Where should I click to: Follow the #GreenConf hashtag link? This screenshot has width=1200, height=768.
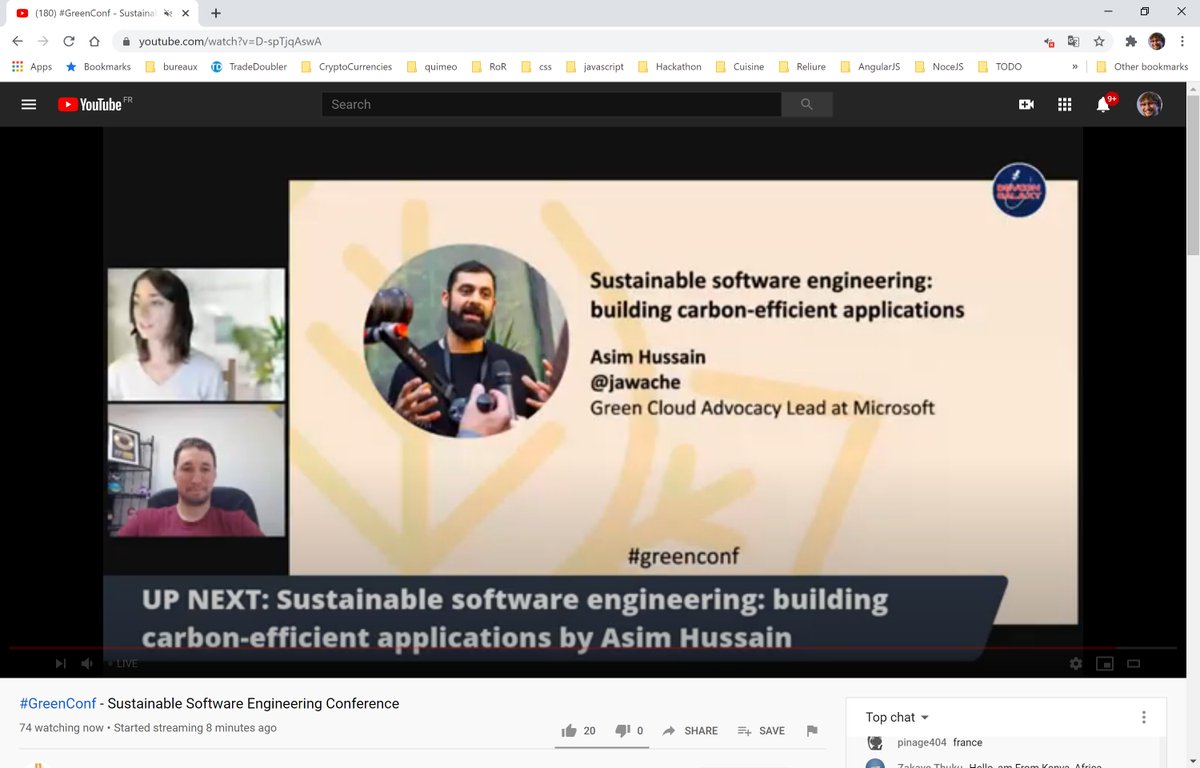point(58,703)
